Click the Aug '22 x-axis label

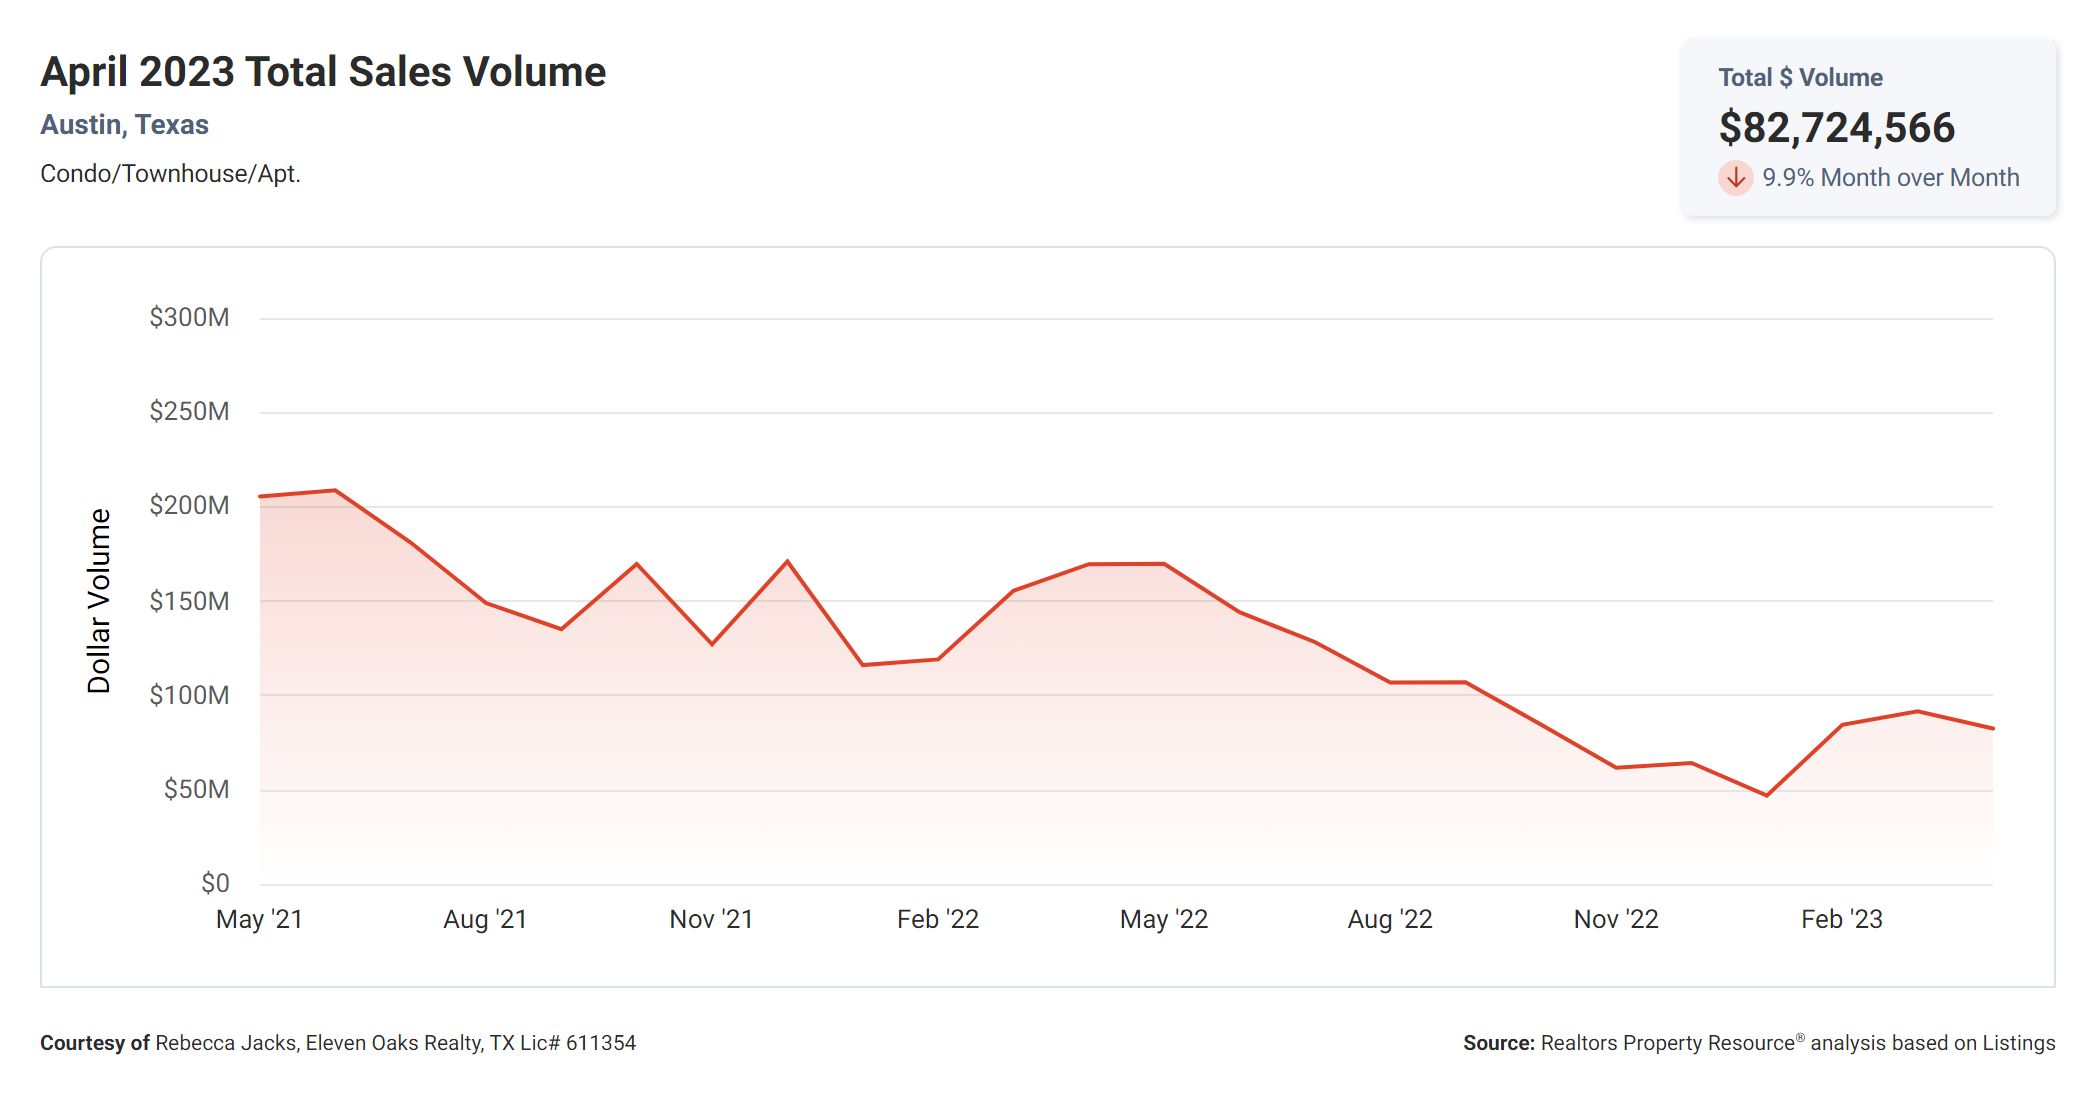pos(1389,919)
